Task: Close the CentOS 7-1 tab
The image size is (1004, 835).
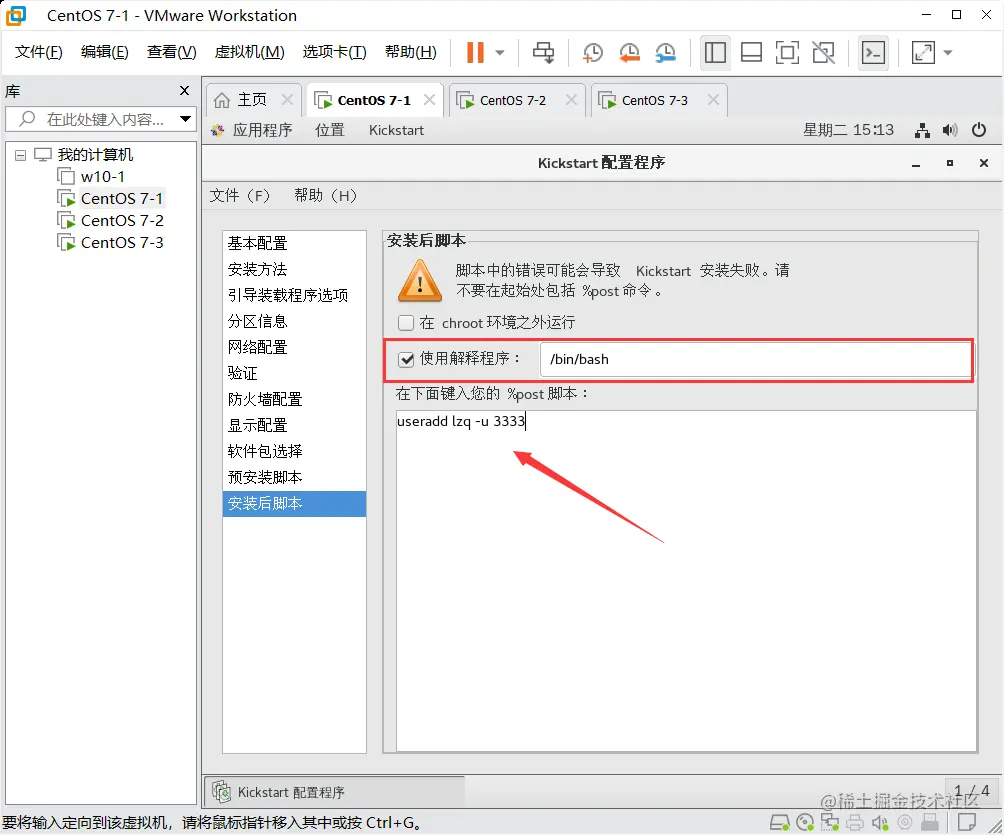Action: (x=430, y=100)
